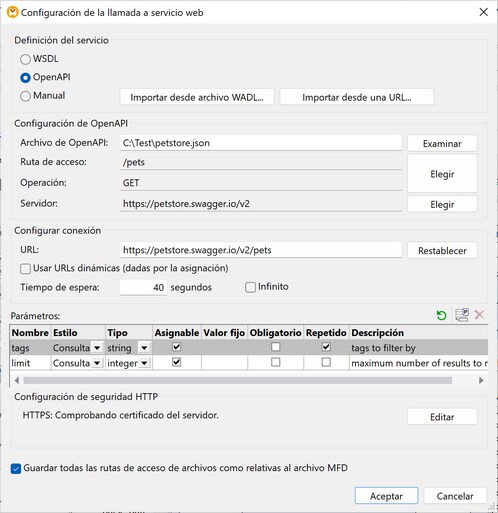
Task: Tick the Infinito timeout checkbox
Action: pos(250,287)
